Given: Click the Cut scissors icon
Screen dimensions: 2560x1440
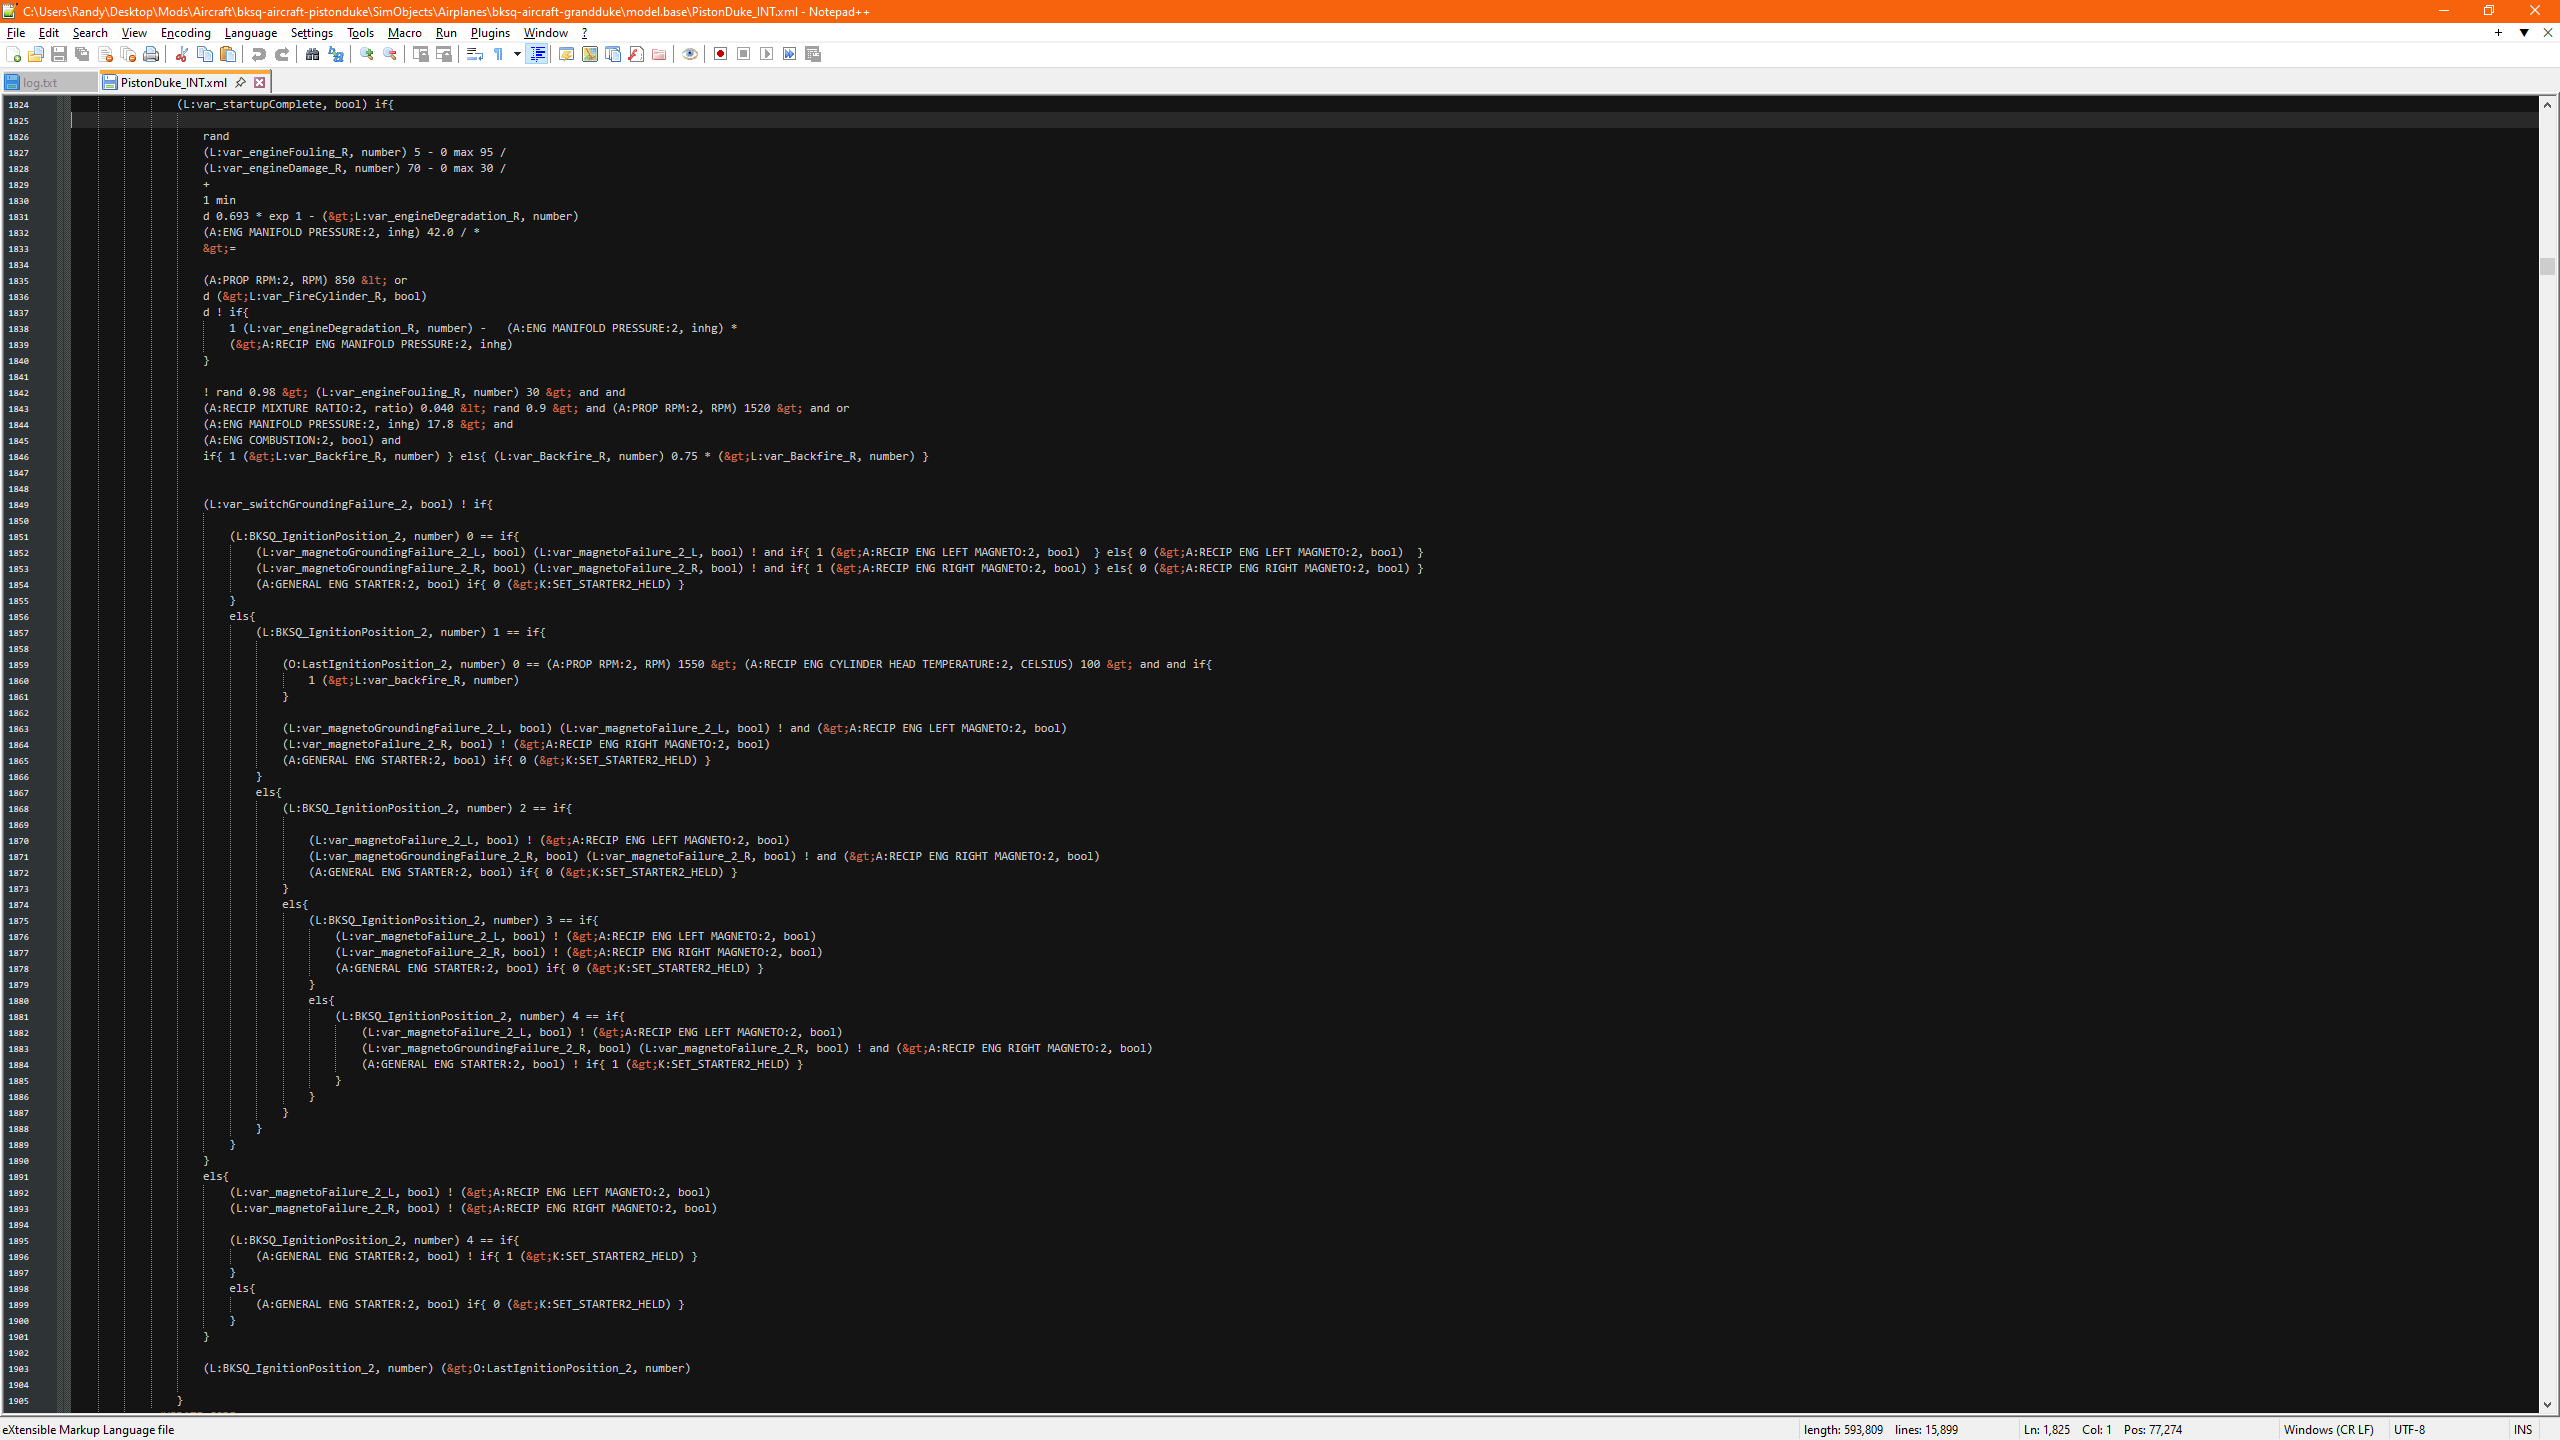Looking at the screenshot, I should pos(182,54).
